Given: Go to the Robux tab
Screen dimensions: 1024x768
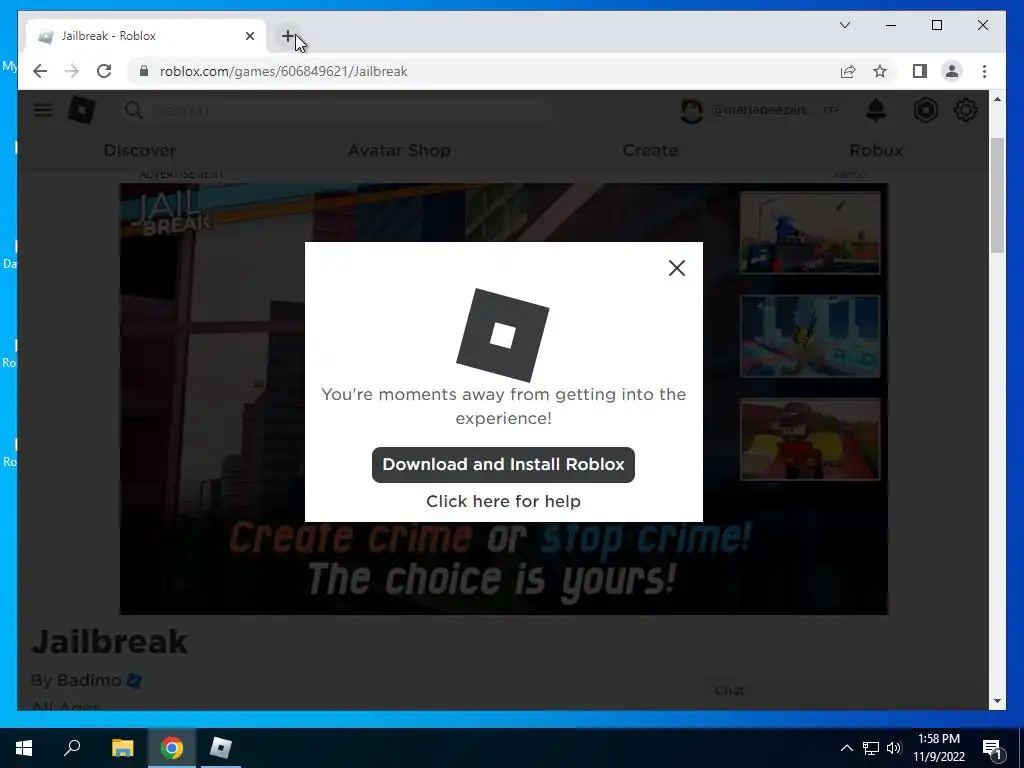Looking at the screenshot, I should (876, 150).
